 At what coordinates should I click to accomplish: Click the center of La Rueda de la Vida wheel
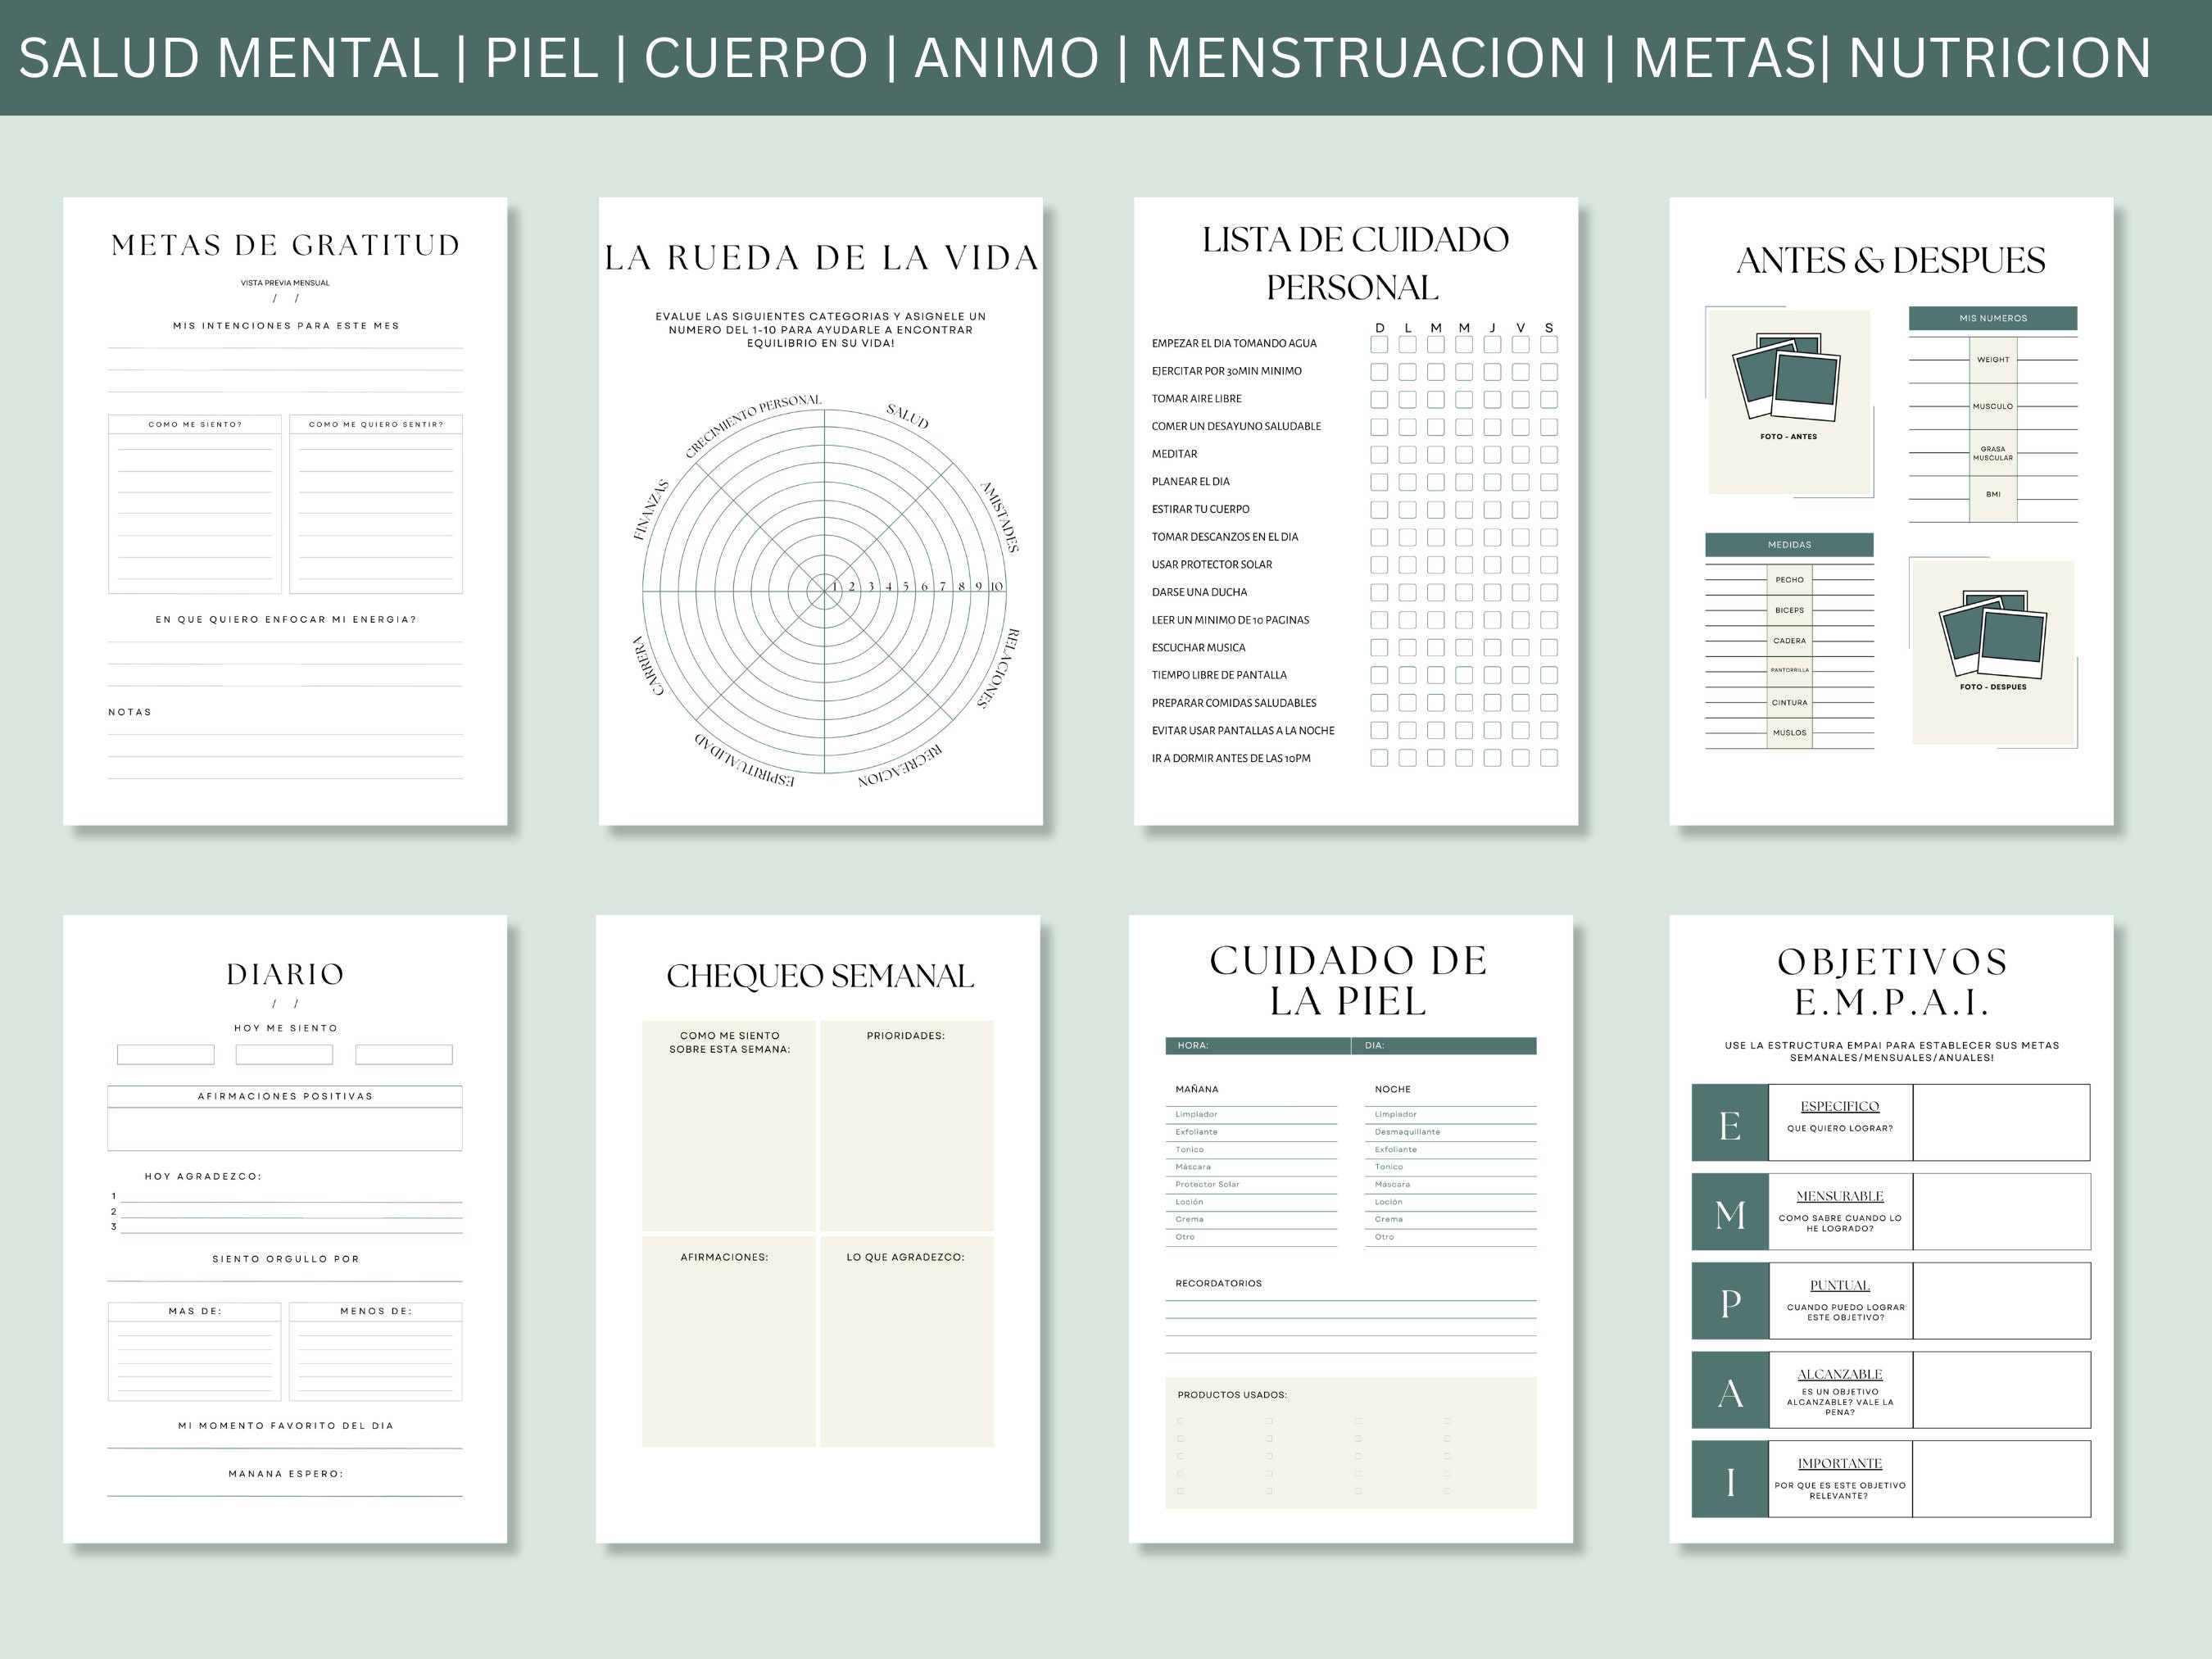tap(825, 593)
